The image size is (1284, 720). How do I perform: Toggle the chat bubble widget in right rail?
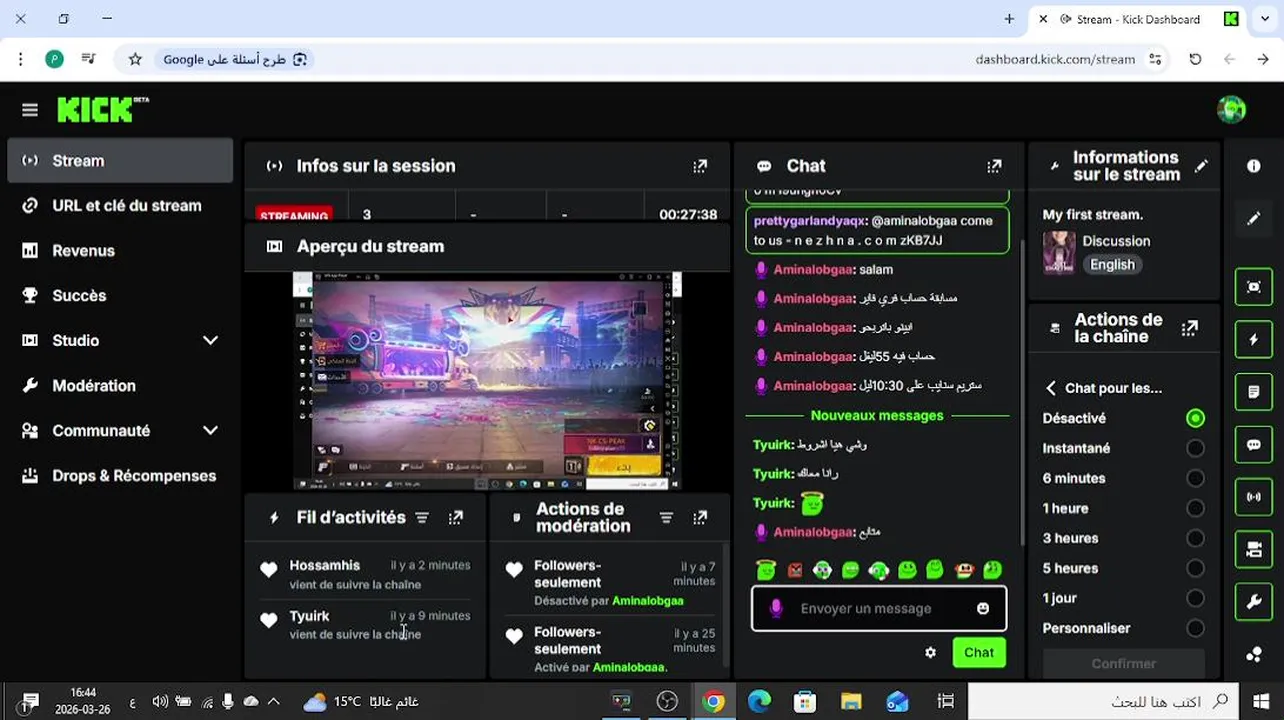1254,444
